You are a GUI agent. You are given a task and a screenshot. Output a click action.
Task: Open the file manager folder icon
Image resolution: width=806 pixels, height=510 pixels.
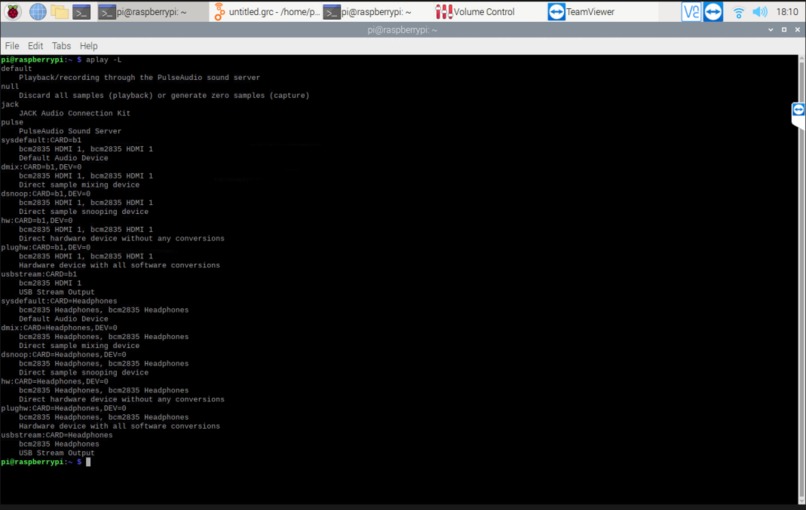coord(60,11)
